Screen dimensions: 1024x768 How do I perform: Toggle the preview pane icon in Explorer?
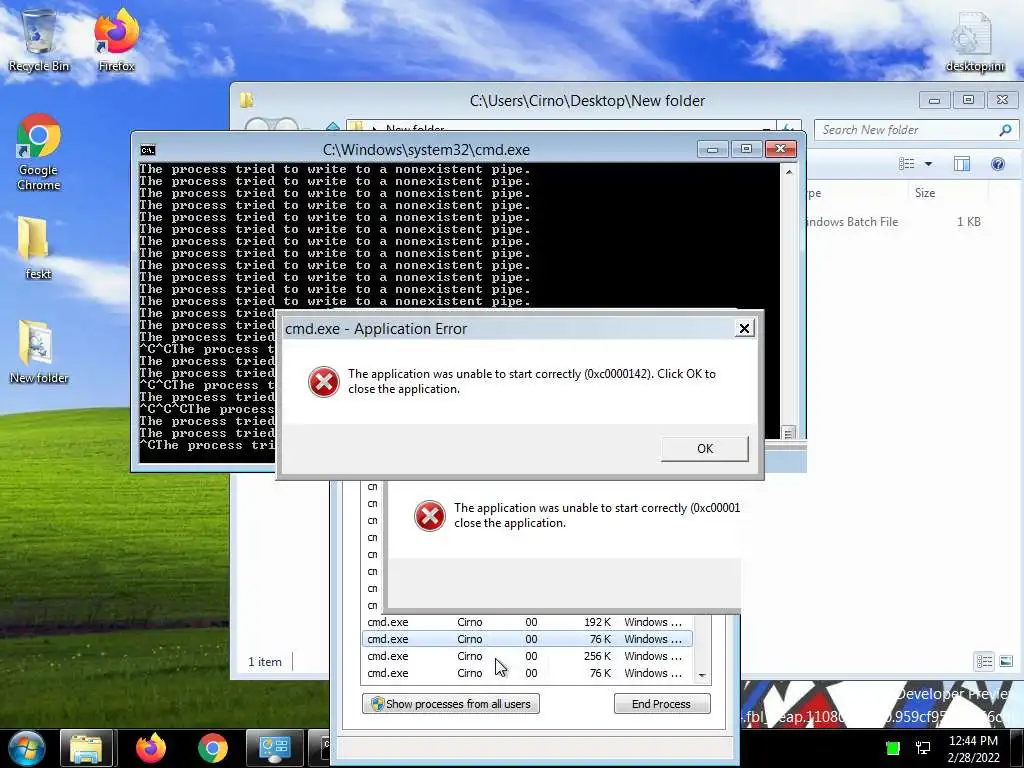(962, 164)
